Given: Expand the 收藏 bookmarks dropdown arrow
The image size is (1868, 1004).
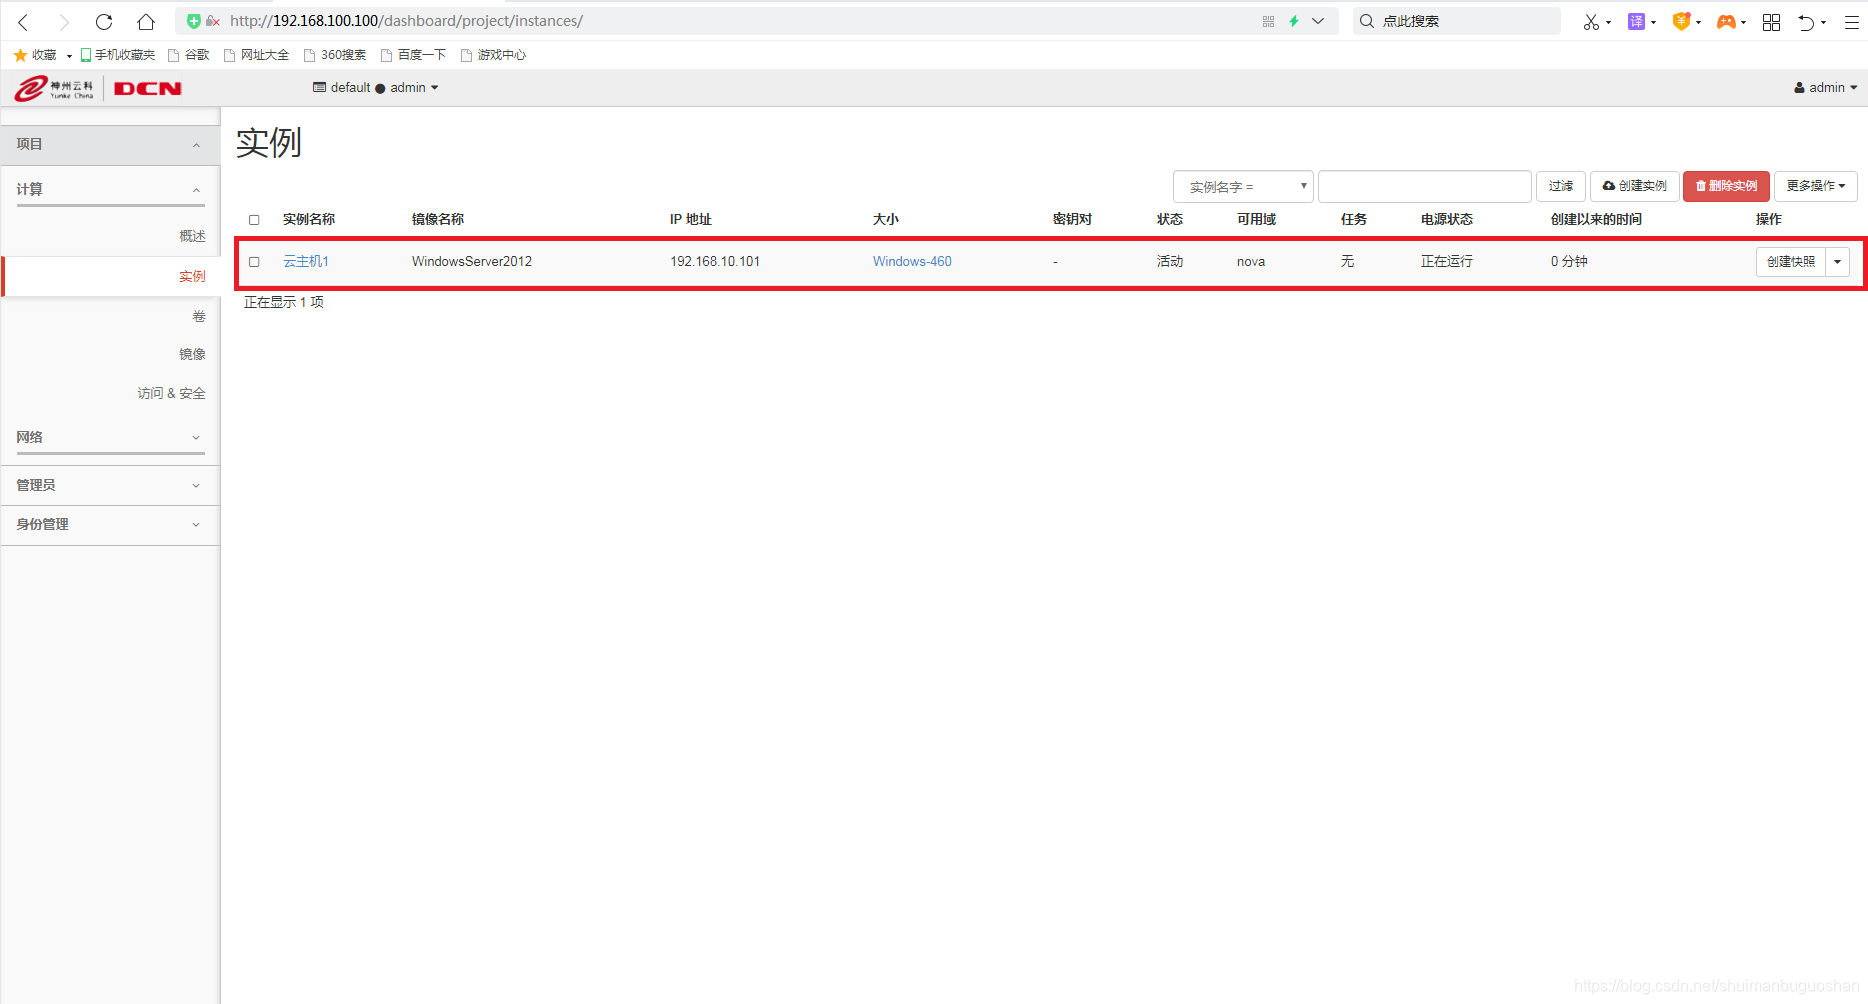Looking at the screenshot, I should 69,56.
